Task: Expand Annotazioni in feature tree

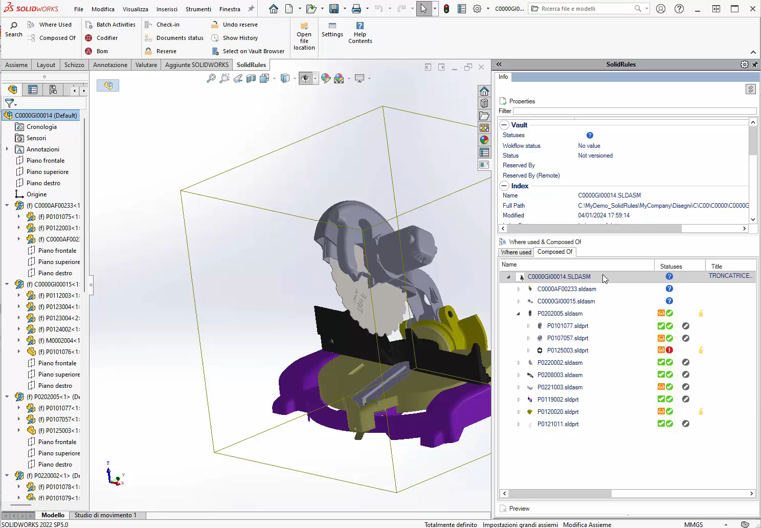Action: click(7, 149)
